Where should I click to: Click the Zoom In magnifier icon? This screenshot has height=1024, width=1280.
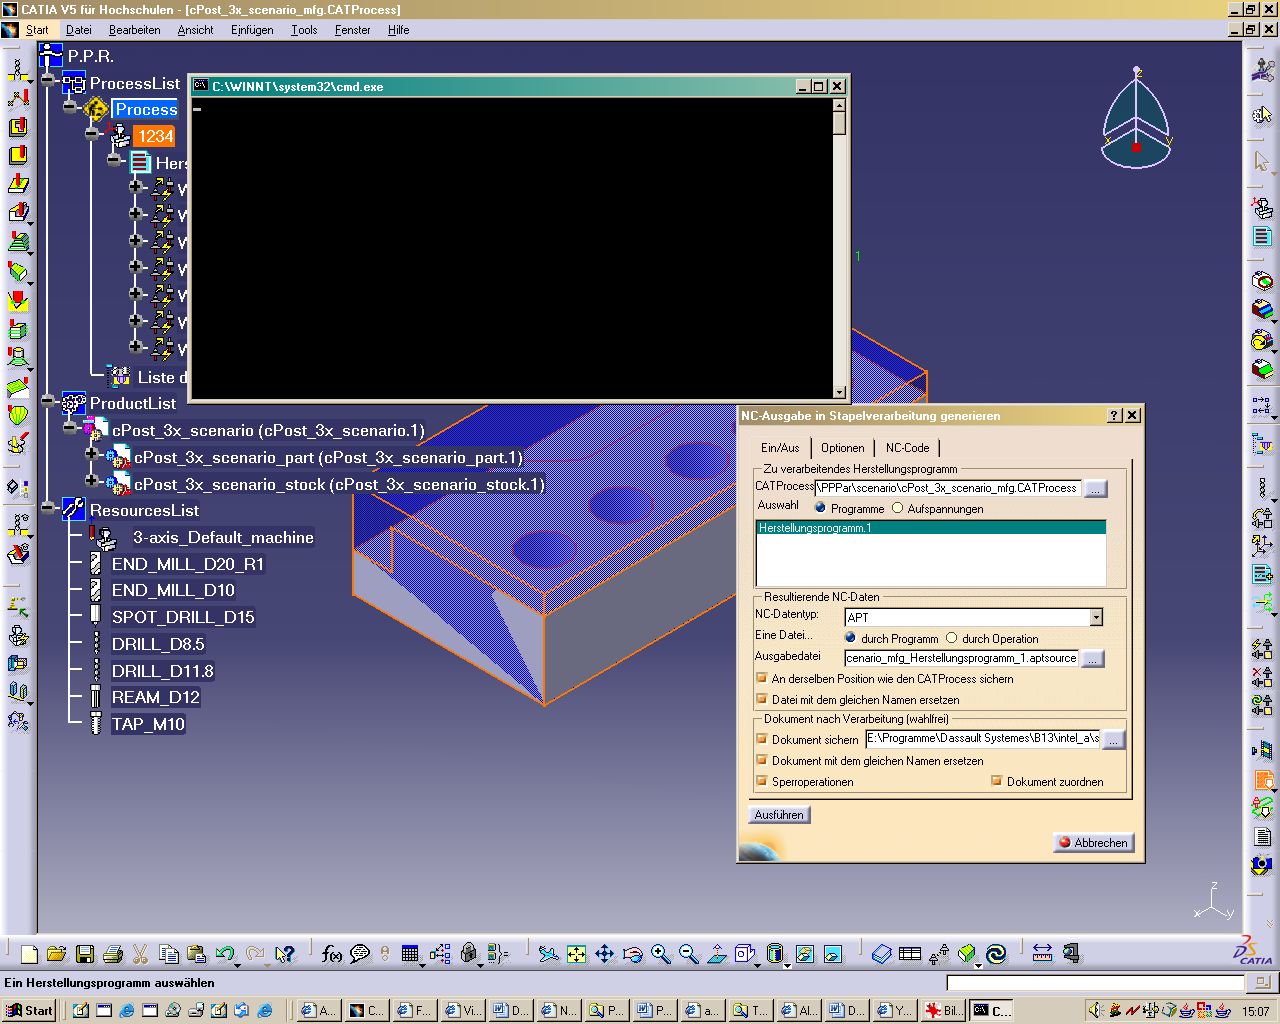point(660,954)
